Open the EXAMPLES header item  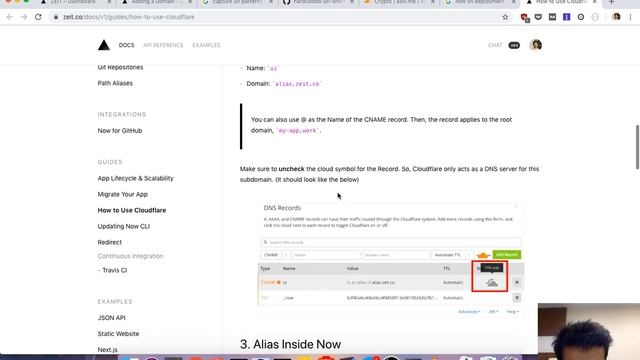(206, 45)
